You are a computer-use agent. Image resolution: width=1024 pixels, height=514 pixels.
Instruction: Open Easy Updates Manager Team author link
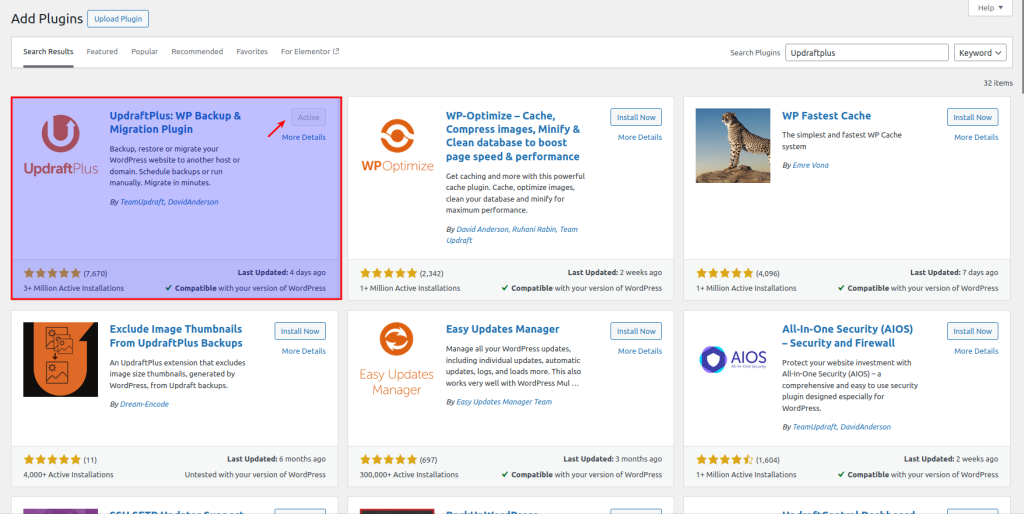tap(504, 402)
